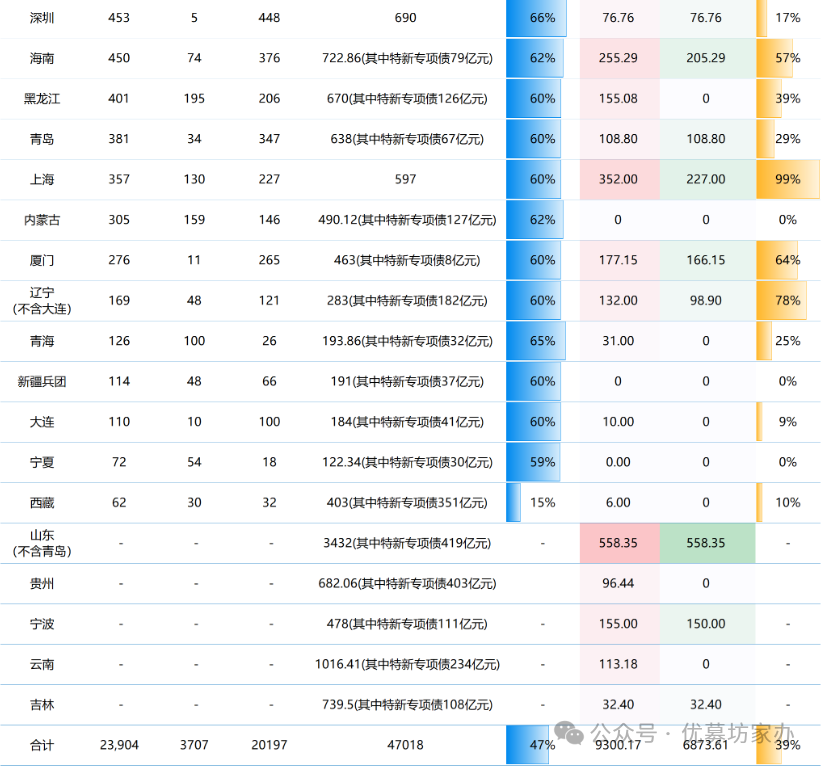
Task: Click the orange 64% bar for 厦门
Action: 778,260
